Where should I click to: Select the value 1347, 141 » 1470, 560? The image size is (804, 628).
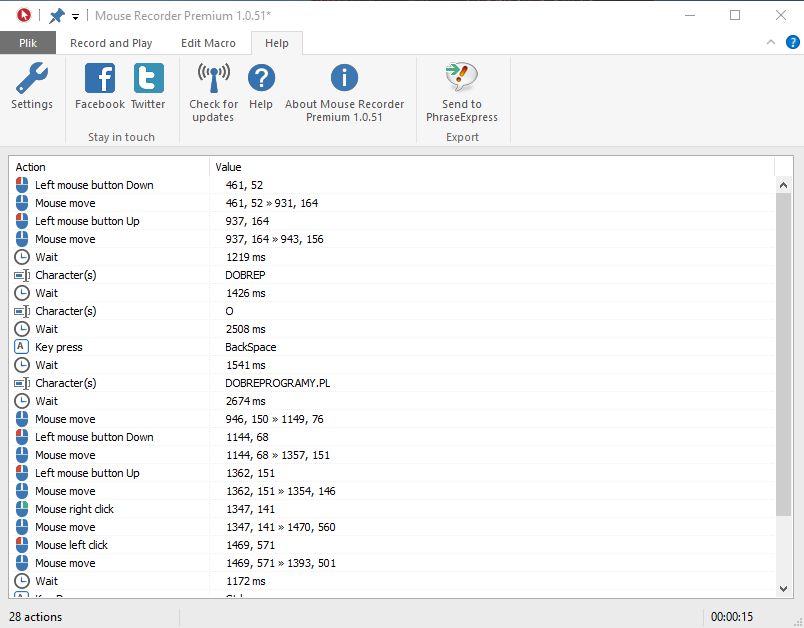click(280, 527)
